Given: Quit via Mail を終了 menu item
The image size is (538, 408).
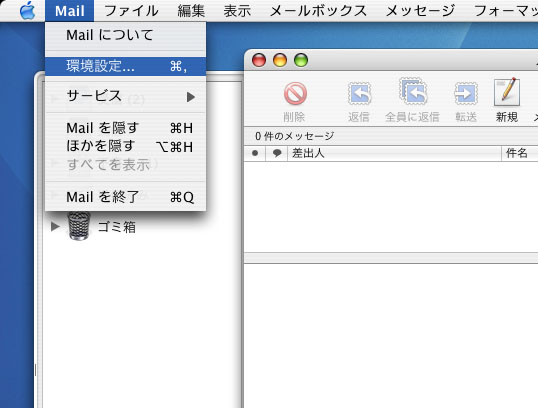Looking at the screenshot, I should (126, 197).
